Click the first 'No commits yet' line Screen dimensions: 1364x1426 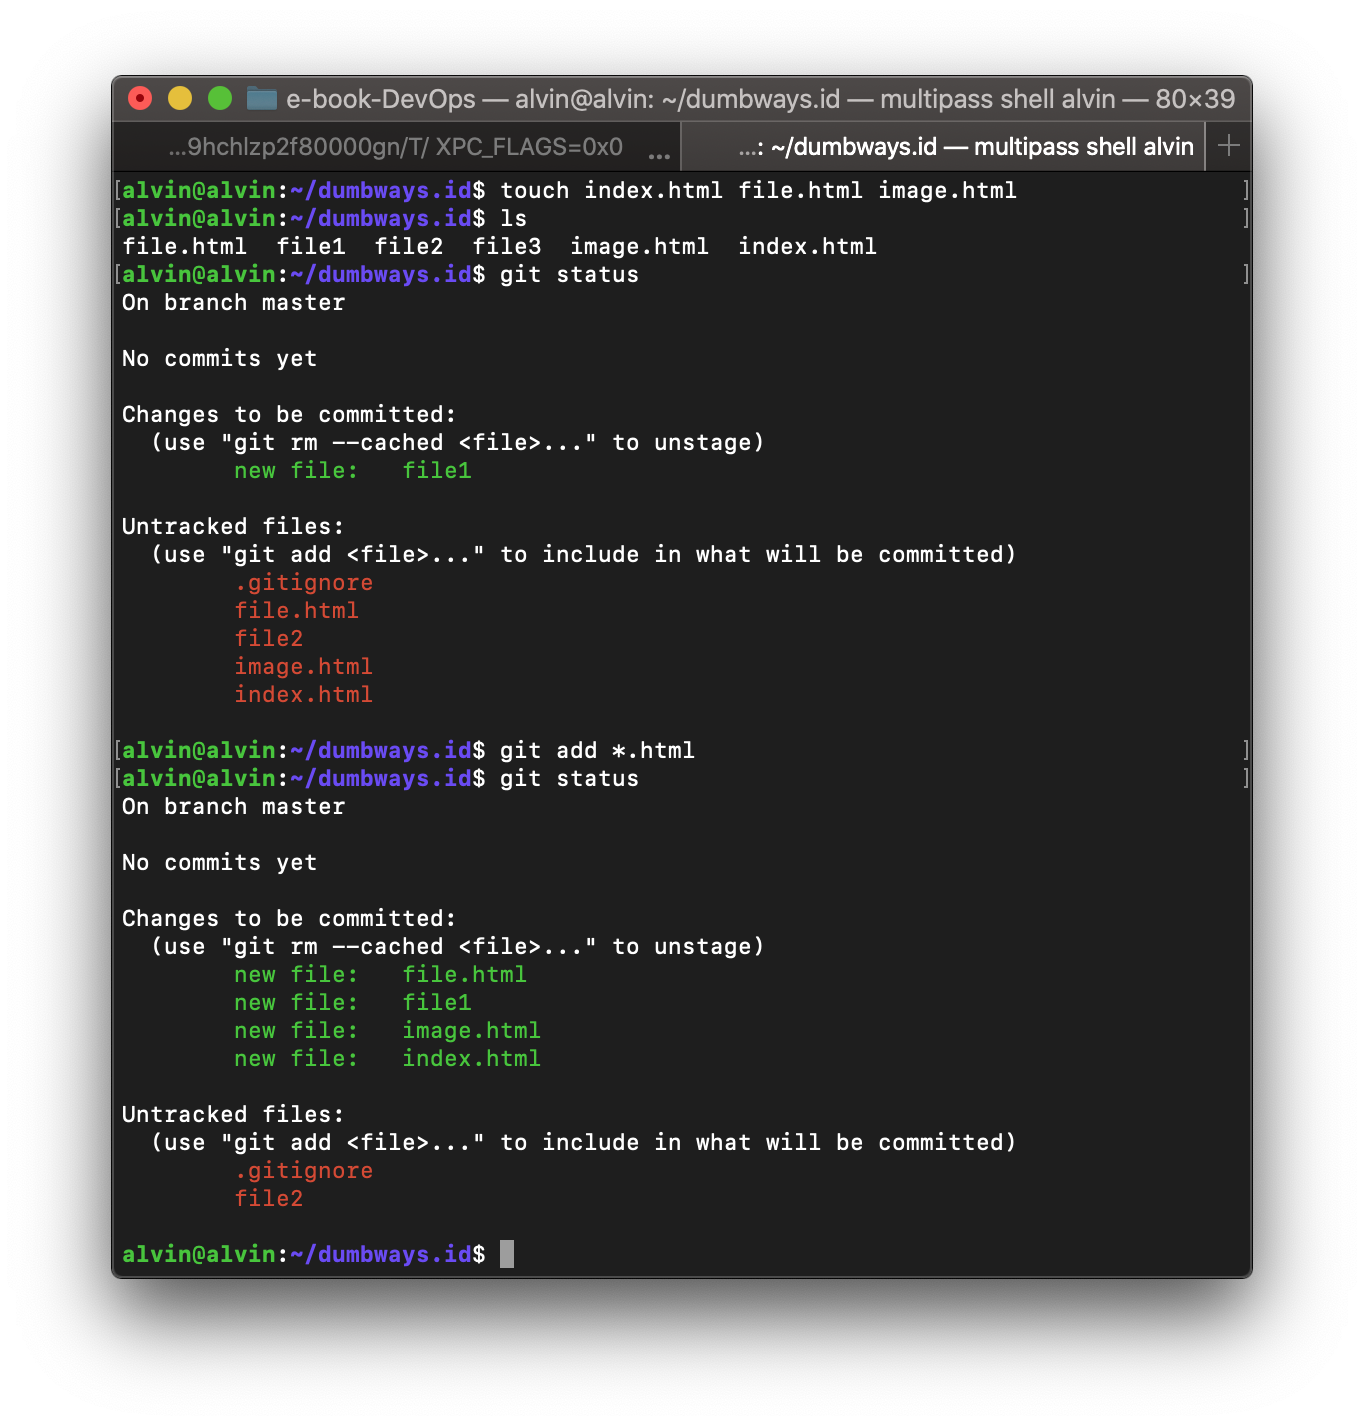point(219,358)
